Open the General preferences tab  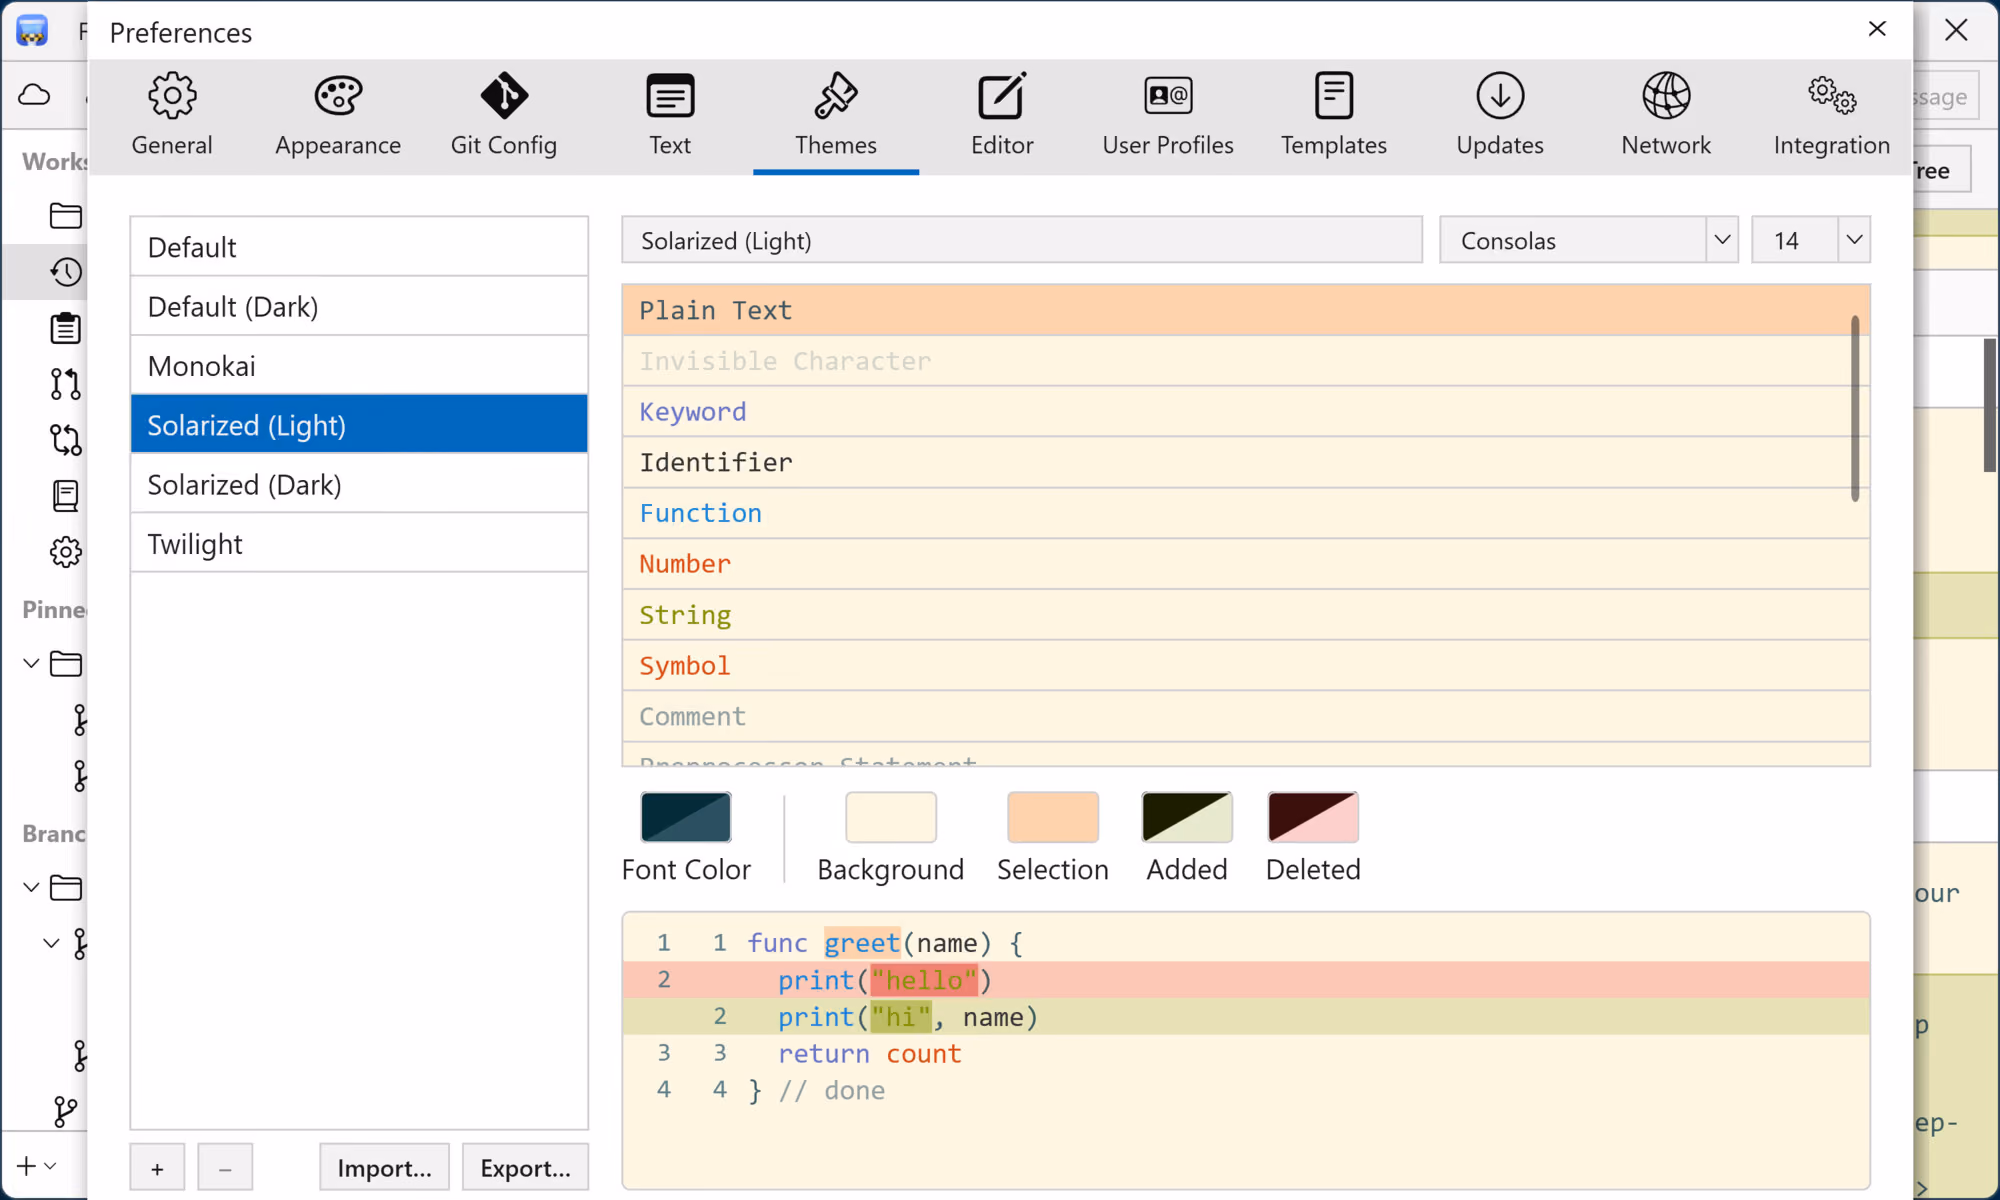point(172,116)
